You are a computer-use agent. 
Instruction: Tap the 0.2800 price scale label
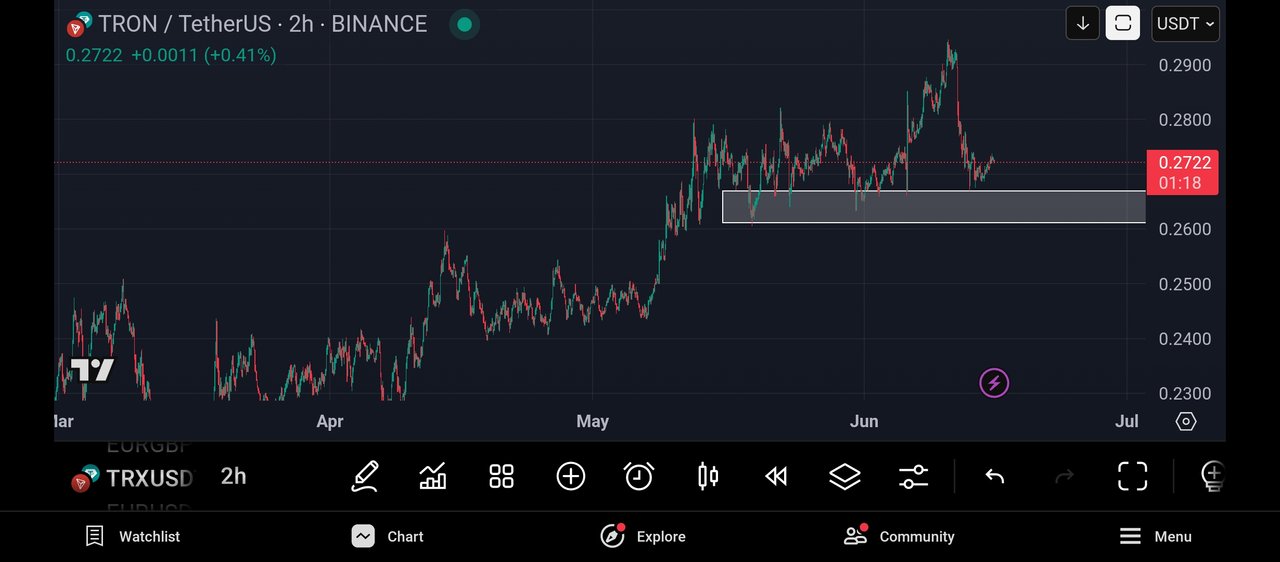1185,121
